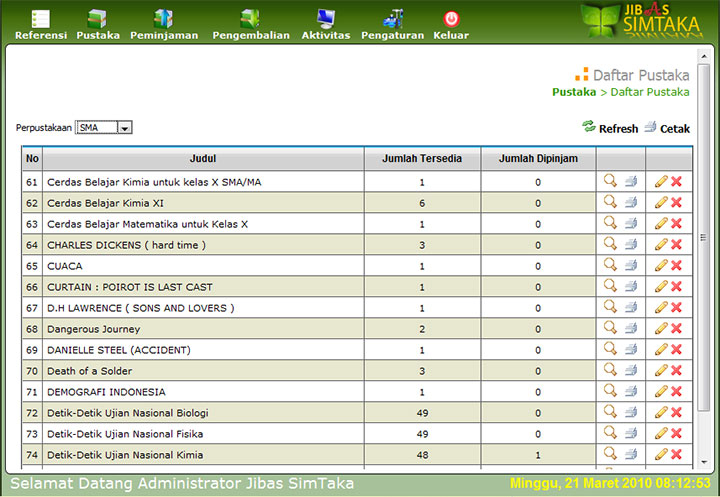Print the Cerdas Belajar Matematika row
The image size is (720, 497).
[x=631, y=223]
